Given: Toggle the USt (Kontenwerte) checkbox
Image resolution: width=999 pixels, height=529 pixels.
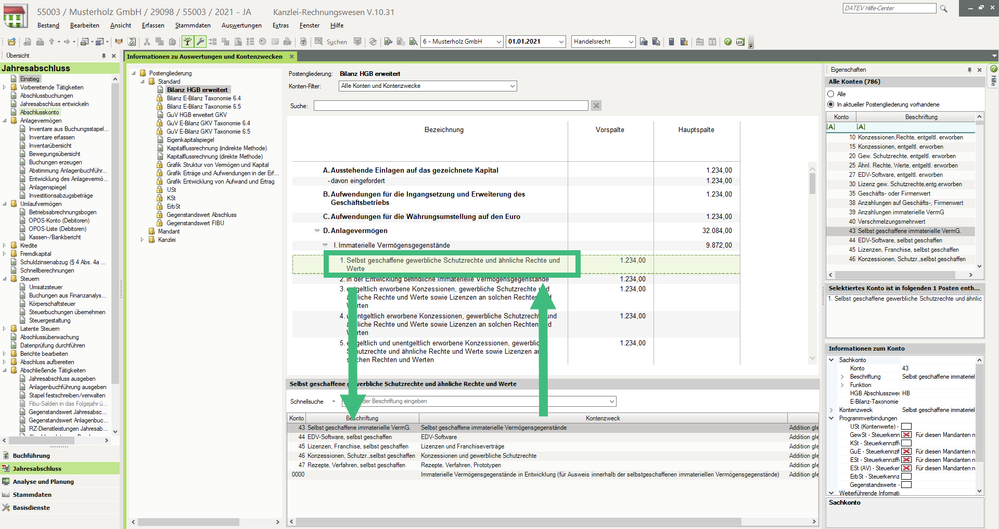Looking at the screenshot, I should 906,426.
